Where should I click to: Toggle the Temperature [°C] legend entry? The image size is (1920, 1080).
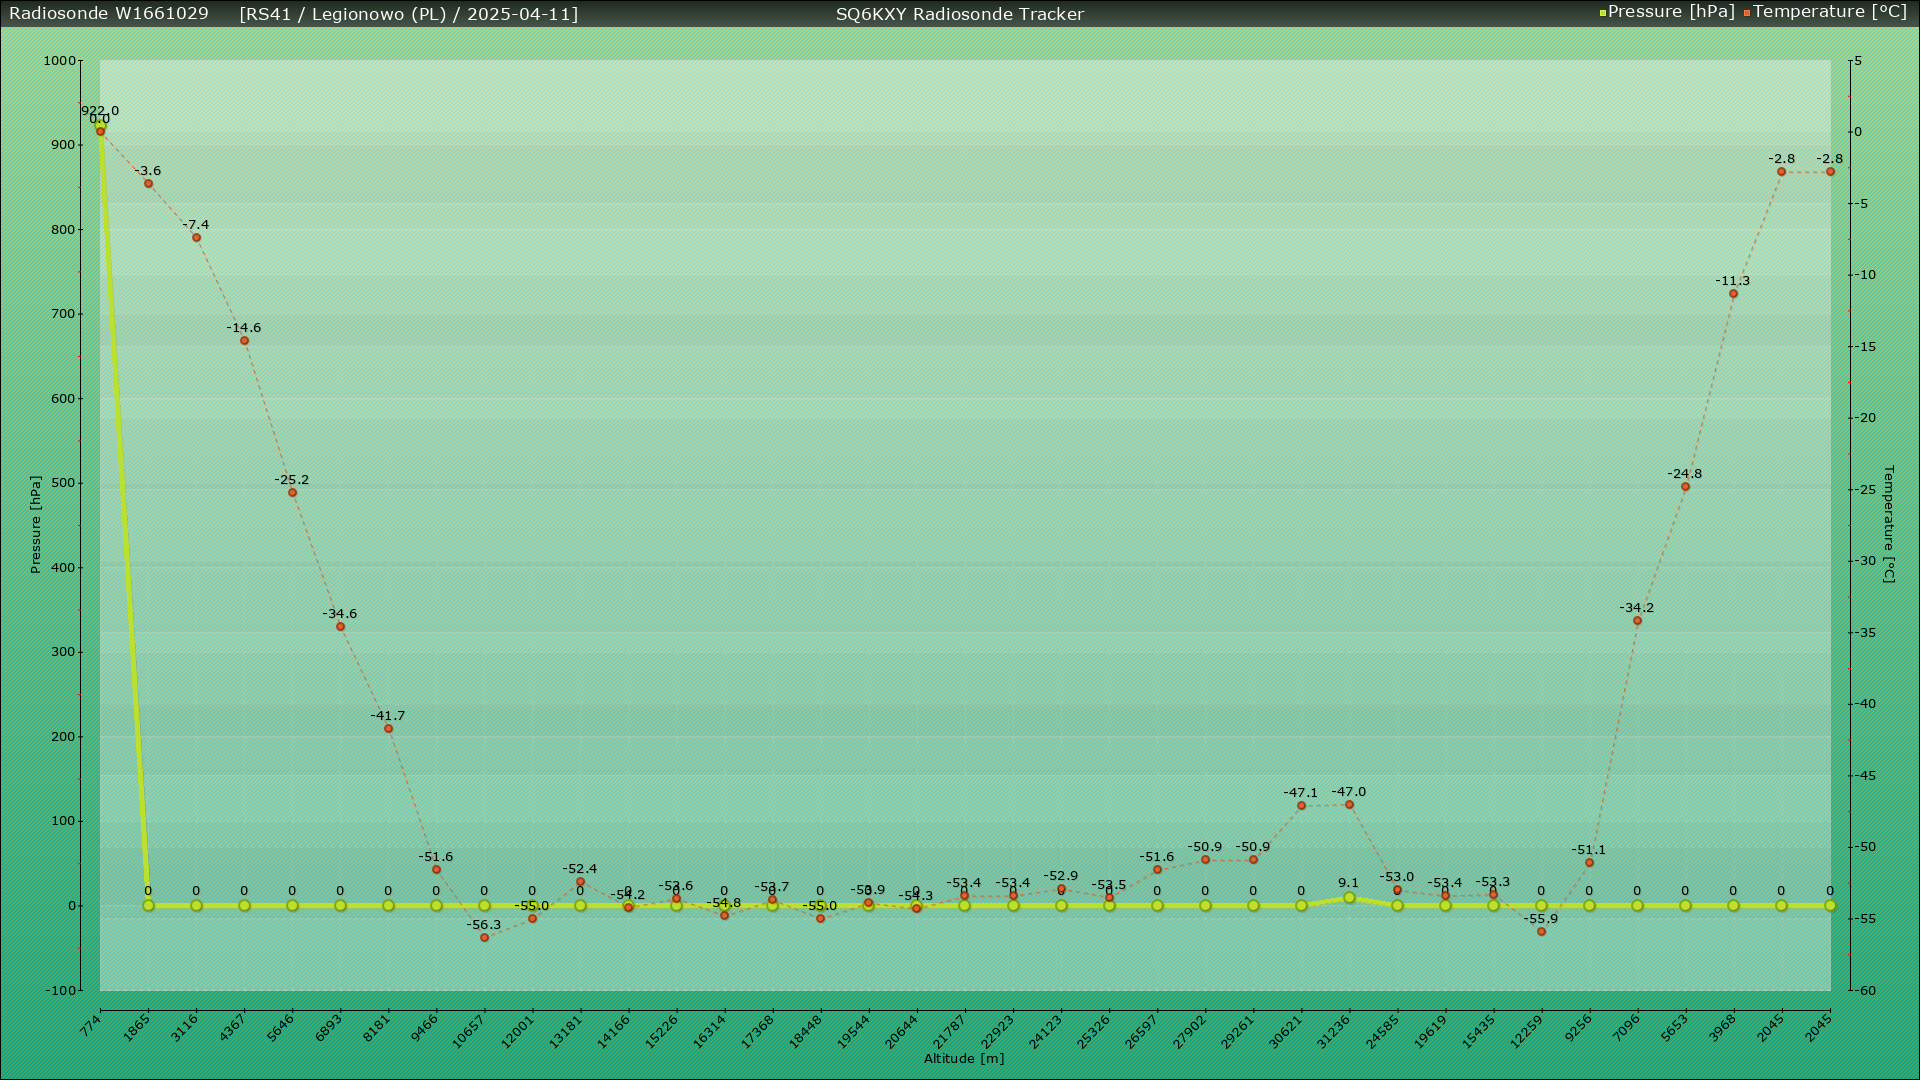click(1829, 12)
